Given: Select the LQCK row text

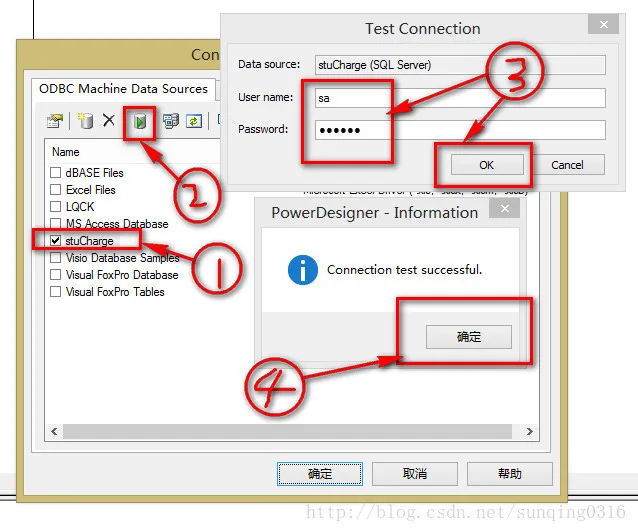Looking at the screenshot, I should coord(80,207).
